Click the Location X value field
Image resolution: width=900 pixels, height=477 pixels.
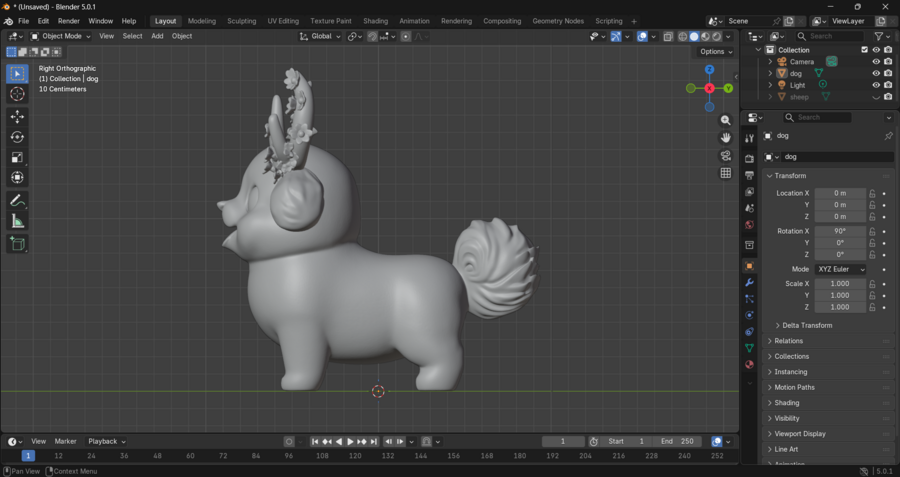tap(840, 193)
